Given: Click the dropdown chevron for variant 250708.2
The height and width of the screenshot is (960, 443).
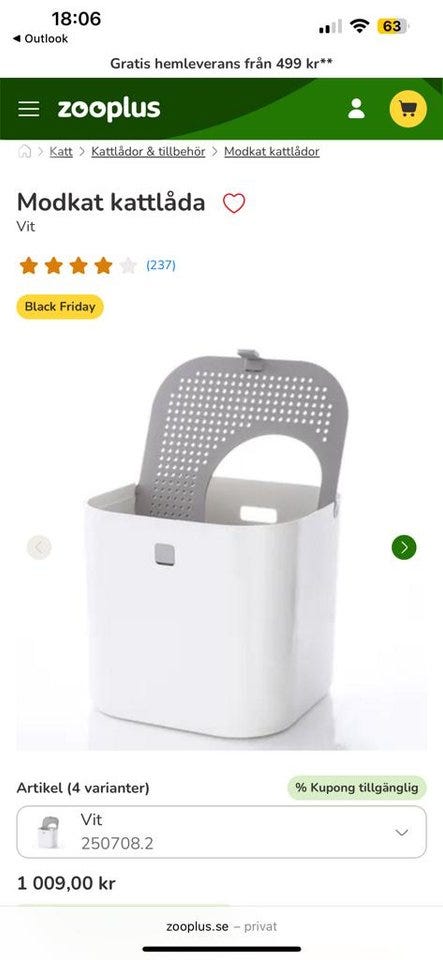Looking at the screenshot, I should point(402,832).
